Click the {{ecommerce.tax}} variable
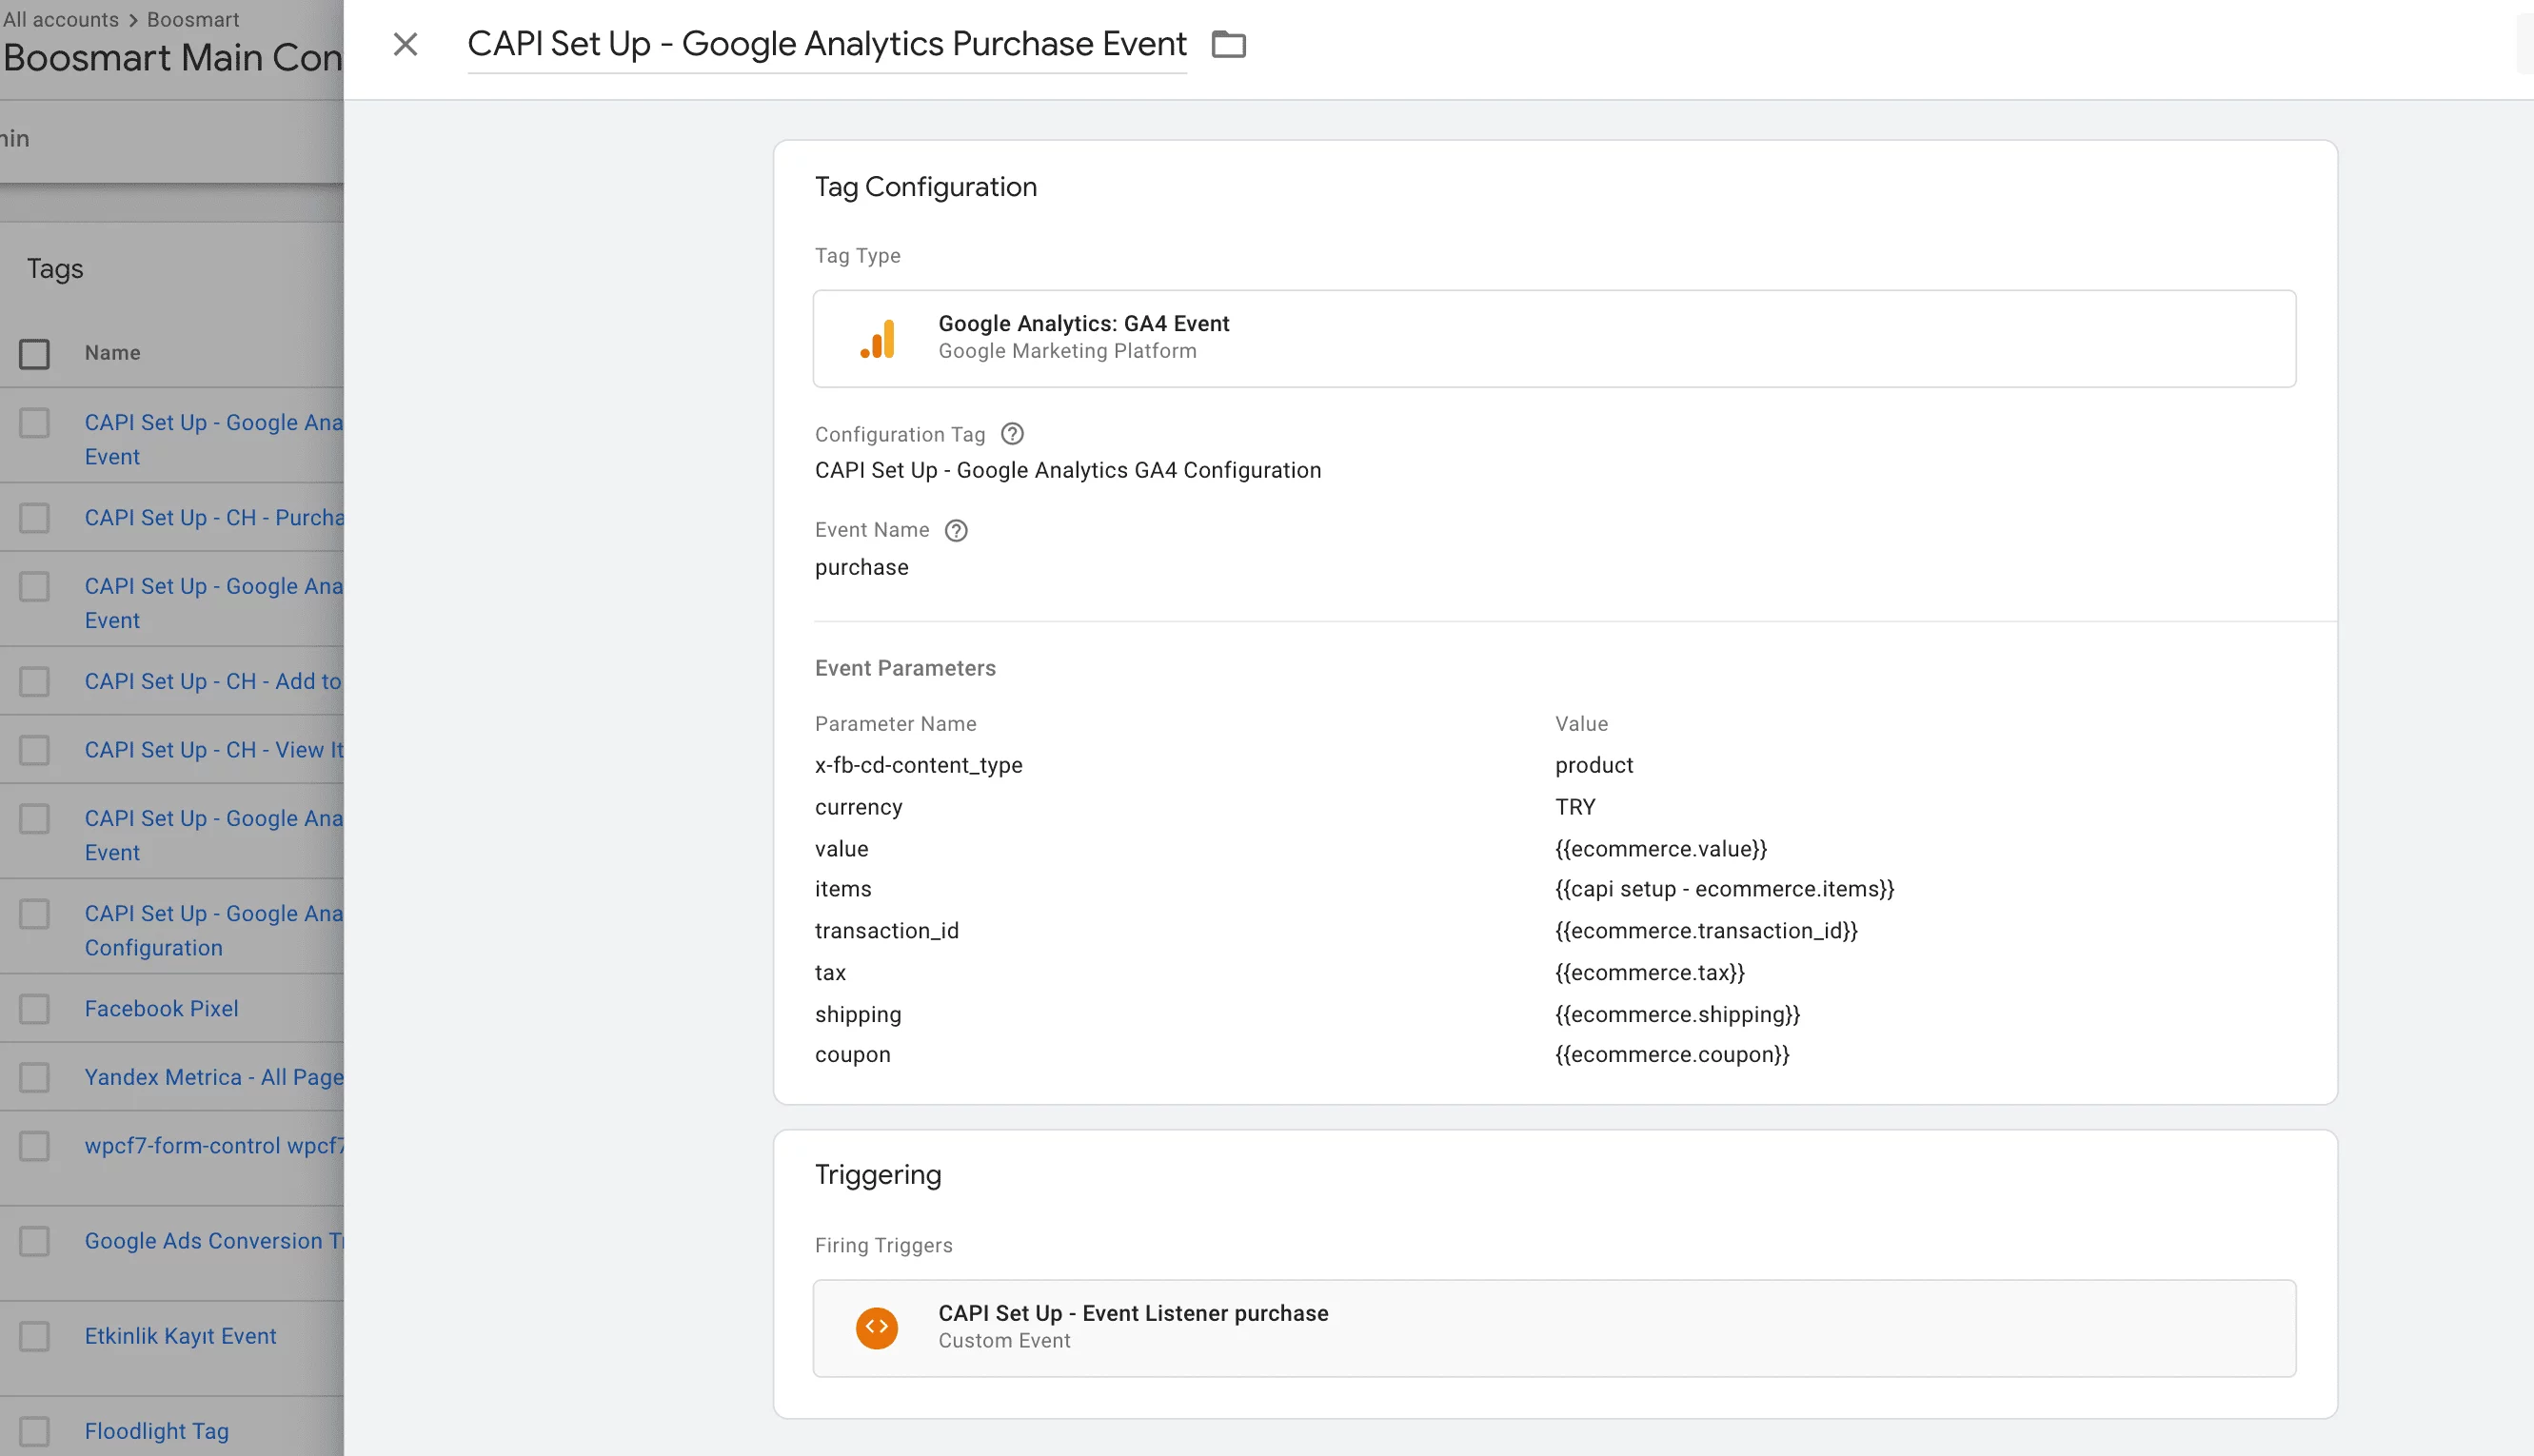This screenshot has height=1456, width=2534. click(1649, 973)
